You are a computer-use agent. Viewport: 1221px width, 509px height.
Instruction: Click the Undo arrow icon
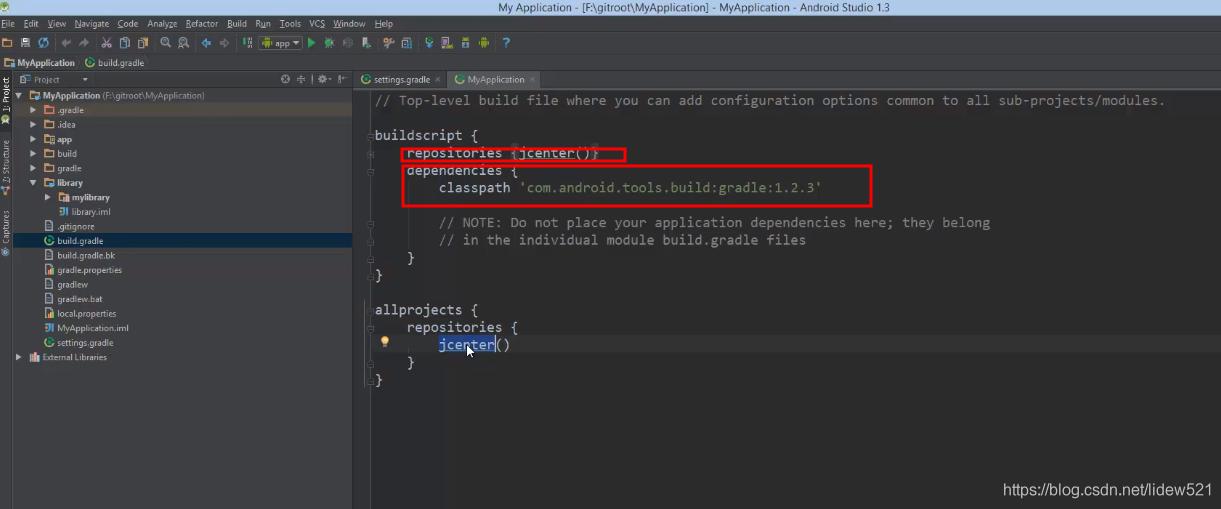65,43
